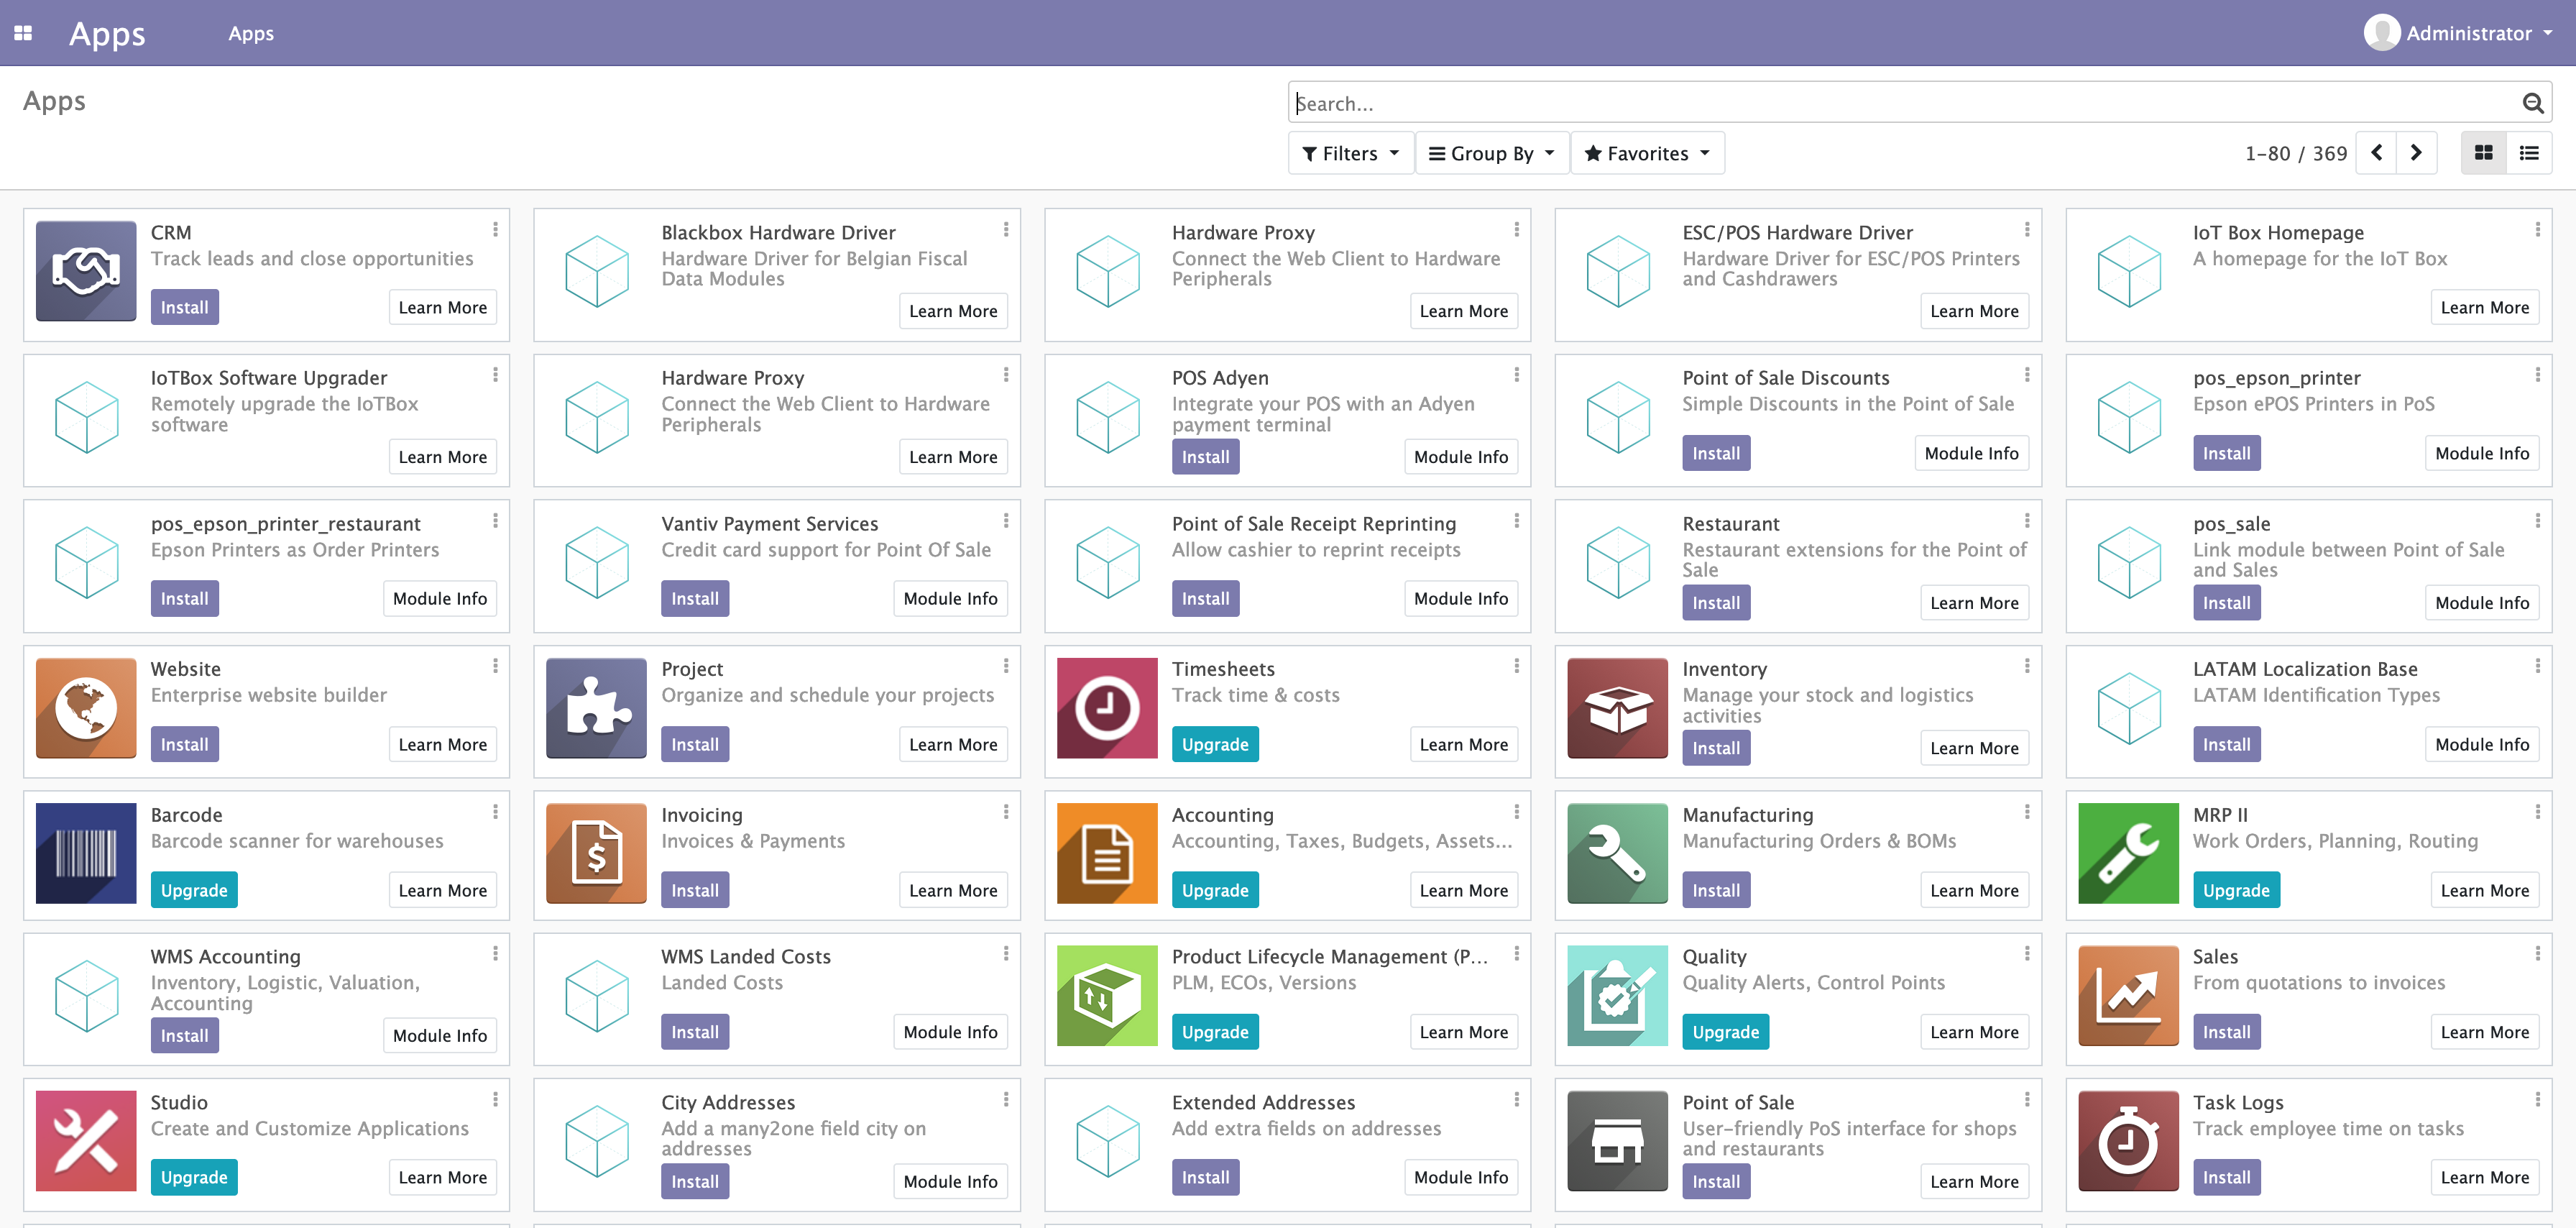
Task: Click the search magnifier icon
Action: (2532, 103)
